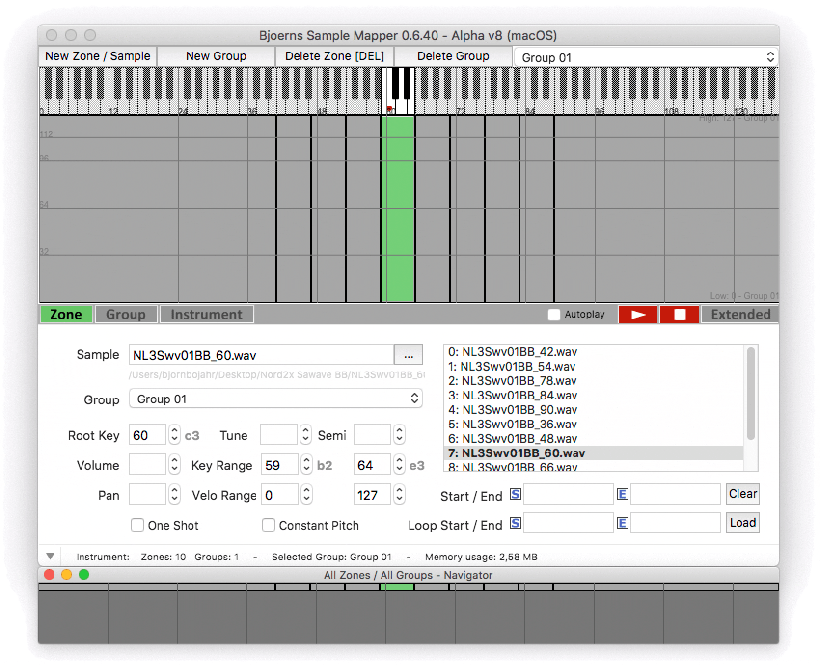Click the Root Key value field
The image size is (820, 665).
[147, 435]
